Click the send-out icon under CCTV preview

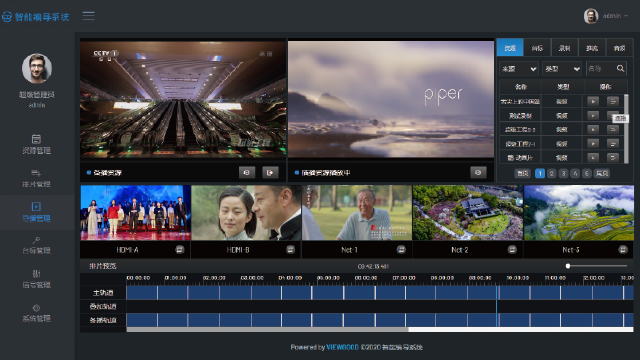pyautogui.click(x=270, y=173)
